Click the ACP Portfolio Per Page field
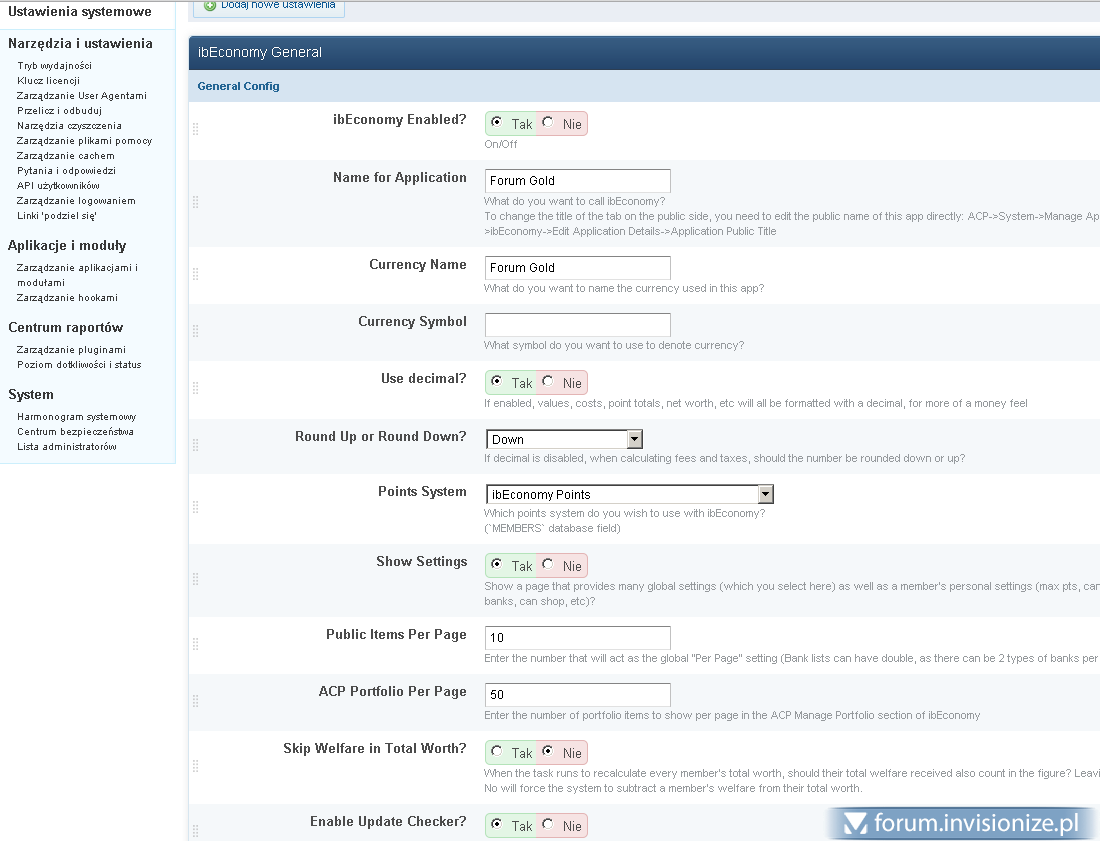This screenshot has width=1100, height=841. tap(577, 695)
